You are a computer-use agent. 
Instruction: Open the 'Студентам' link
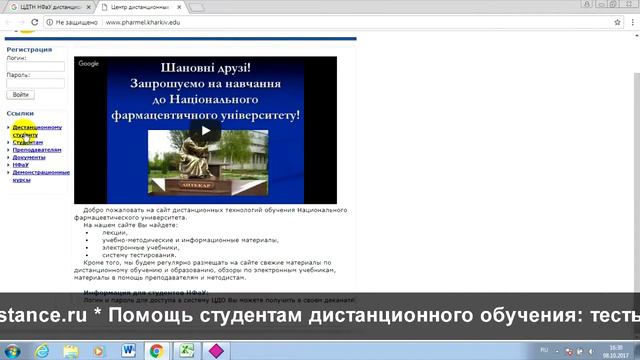click(28, 142)
